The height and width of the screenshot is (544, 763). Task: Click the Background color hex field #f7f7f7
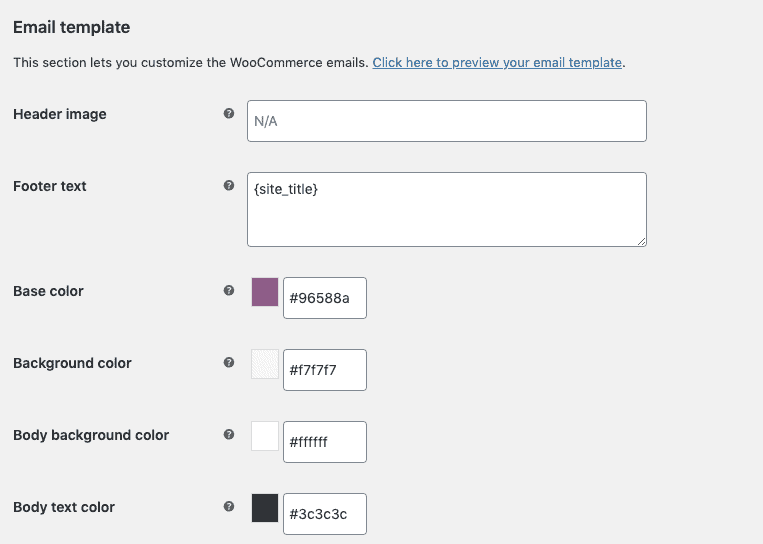pos(325,370)
